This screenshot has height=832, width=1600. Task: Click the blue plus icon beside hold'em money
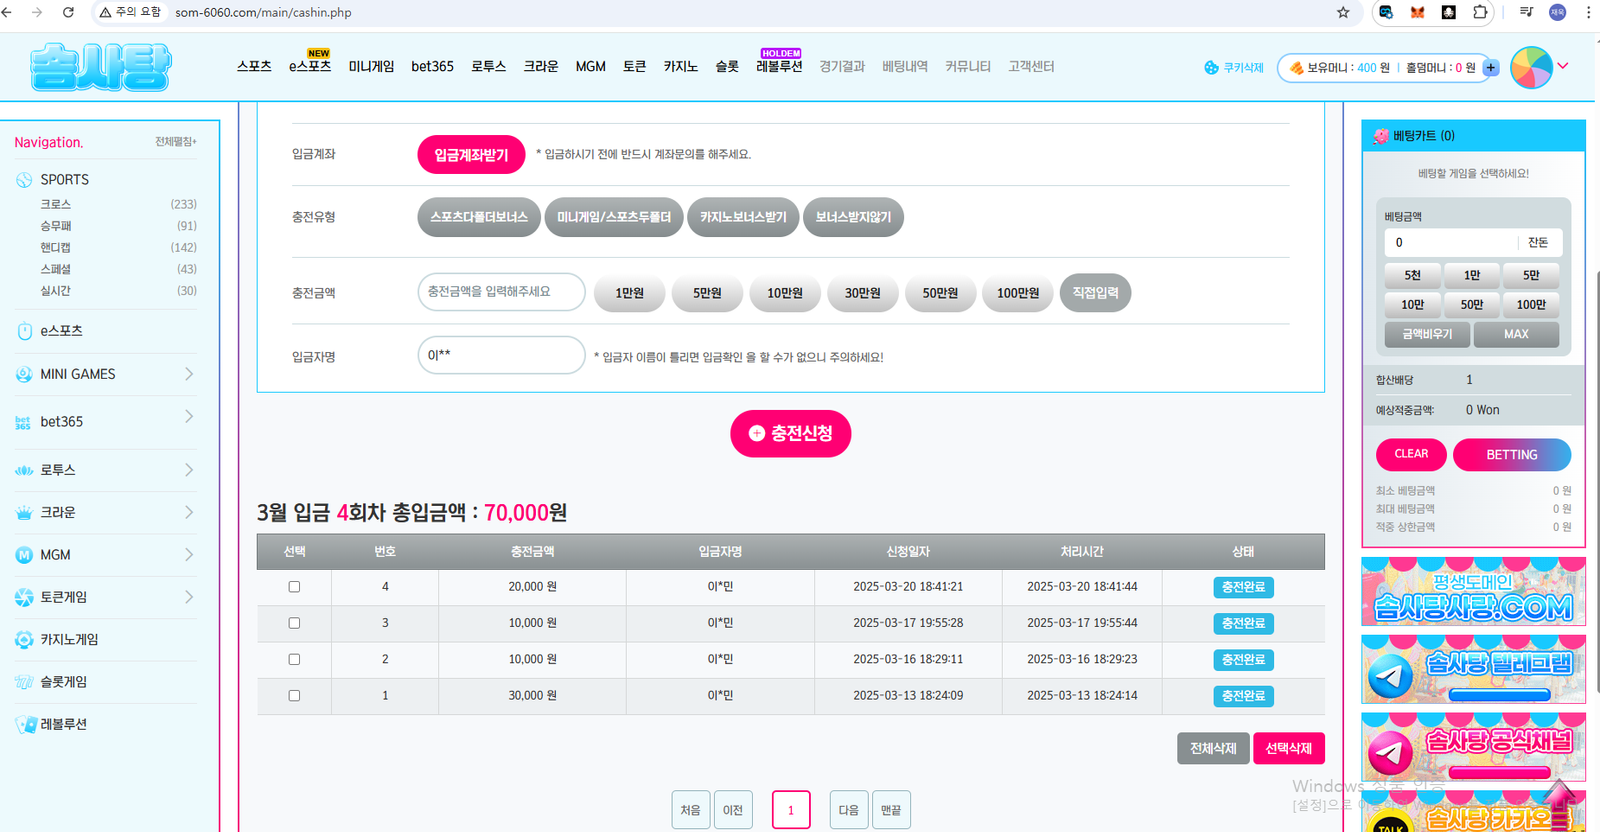tap(1491, 68)
